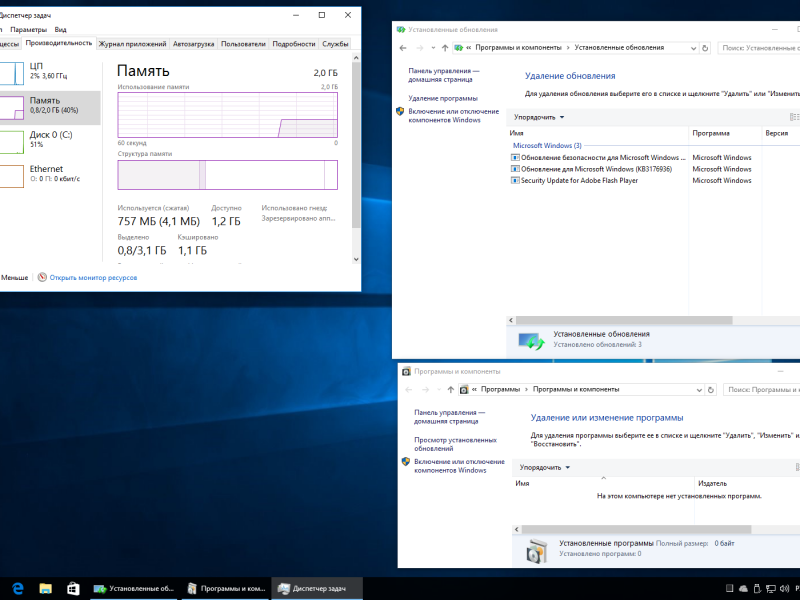Viewport: 800px width, 600px height.
Task: Select Ethernet in Task Manager sidebar
Action: [x=50, y=176]
